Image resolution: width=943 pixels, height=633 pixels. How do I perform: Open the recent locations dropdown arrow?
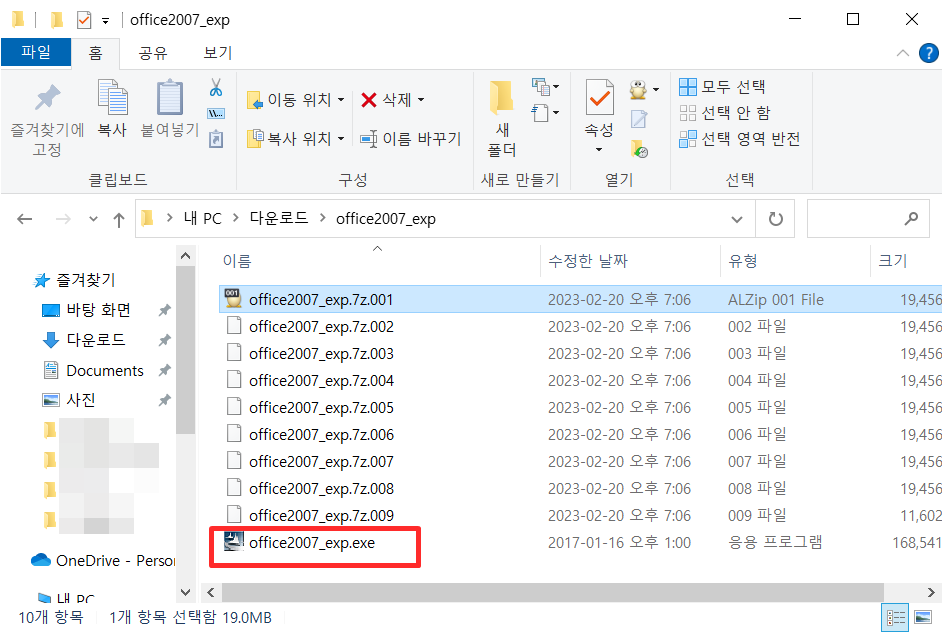[x=93, y=219]
